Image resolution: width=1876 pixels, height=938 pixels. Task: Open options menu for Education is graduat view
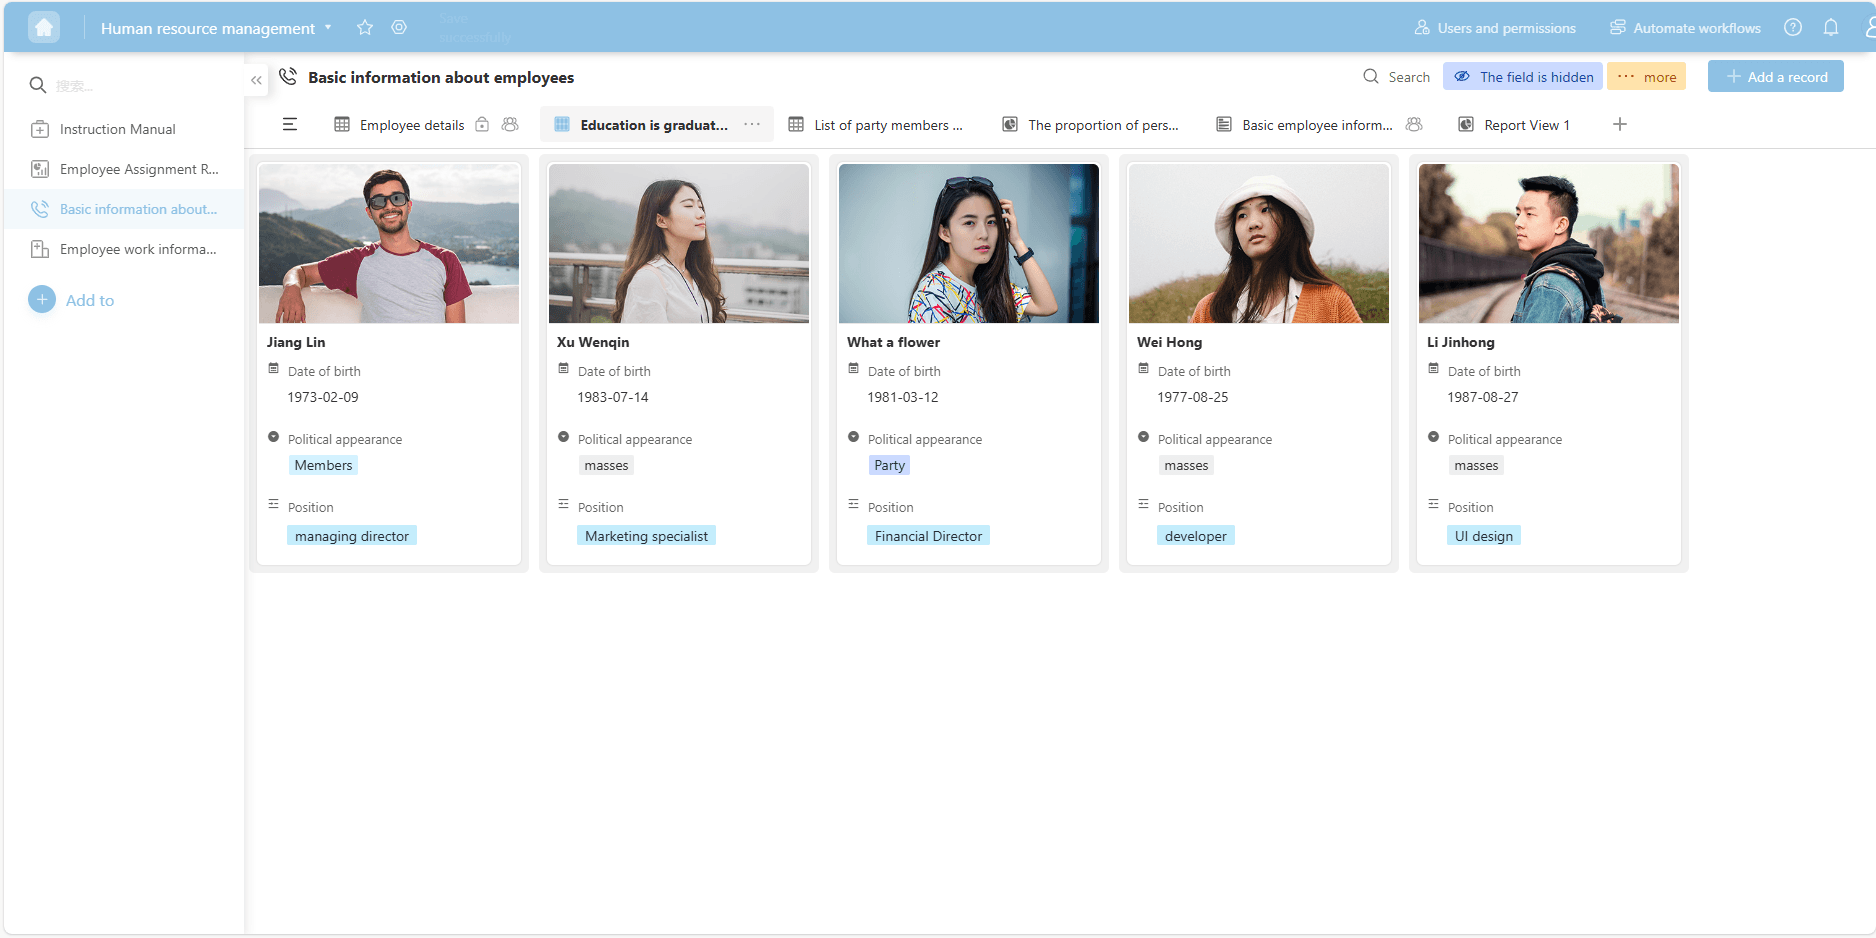point(752,125)
